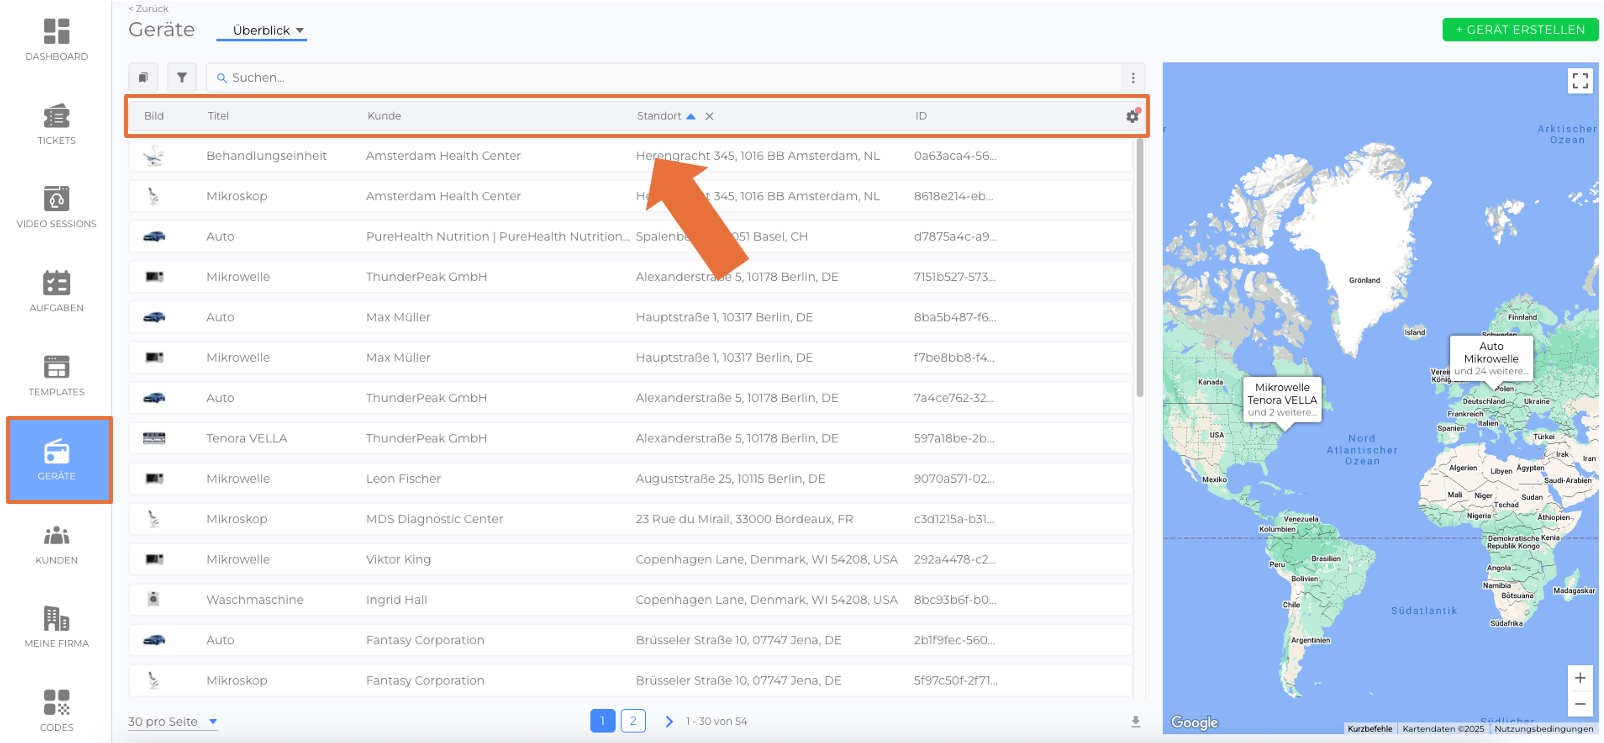Open the three-dot menu beside search
1604x743 pixels.
[x=1132, y=78]
